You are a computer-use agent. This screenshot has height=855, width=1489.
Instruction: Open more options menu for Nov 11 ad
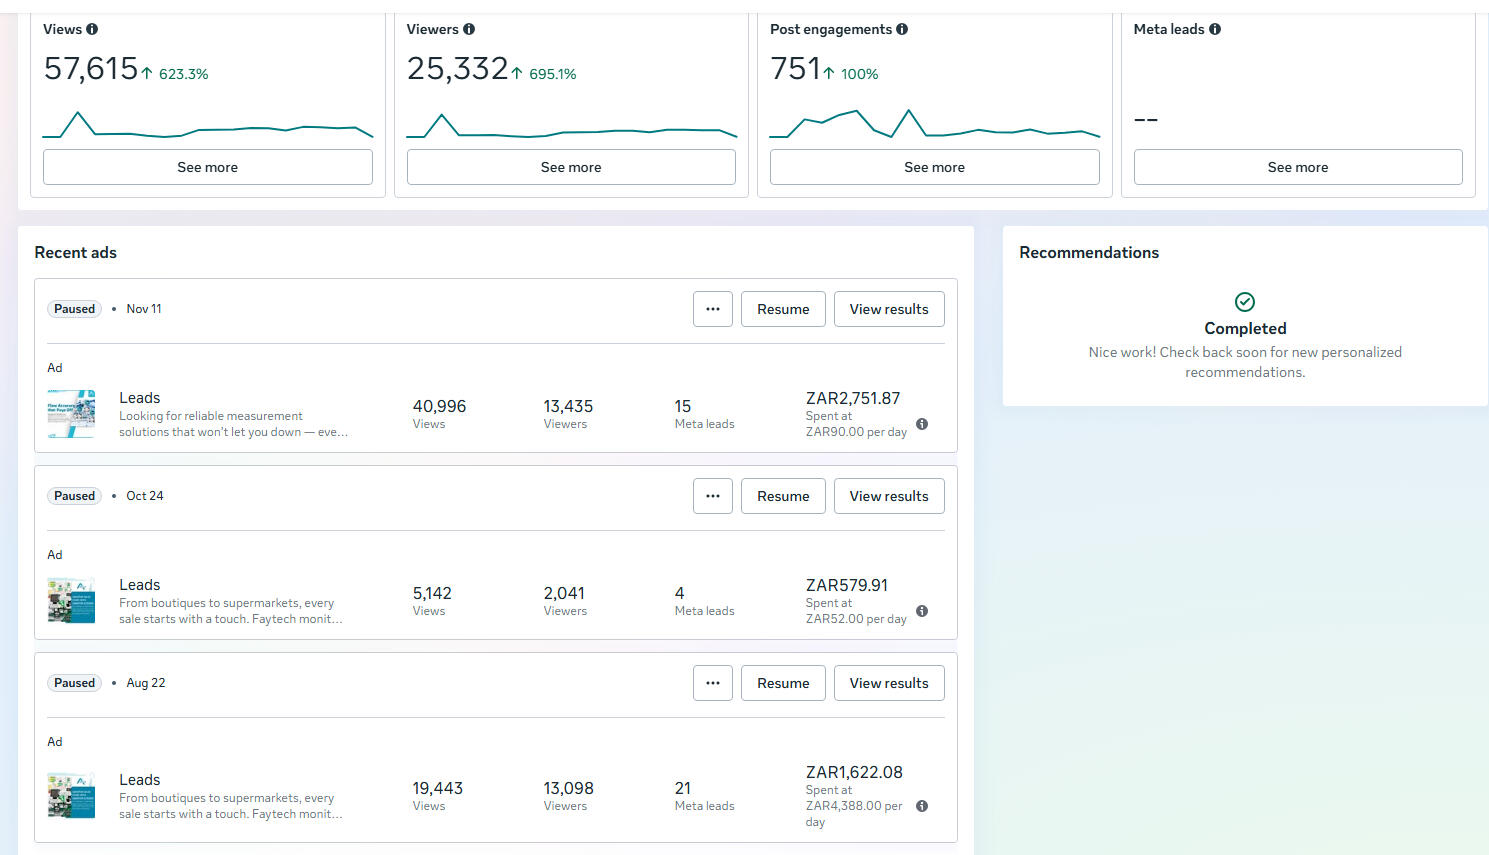tap(713, 309)
